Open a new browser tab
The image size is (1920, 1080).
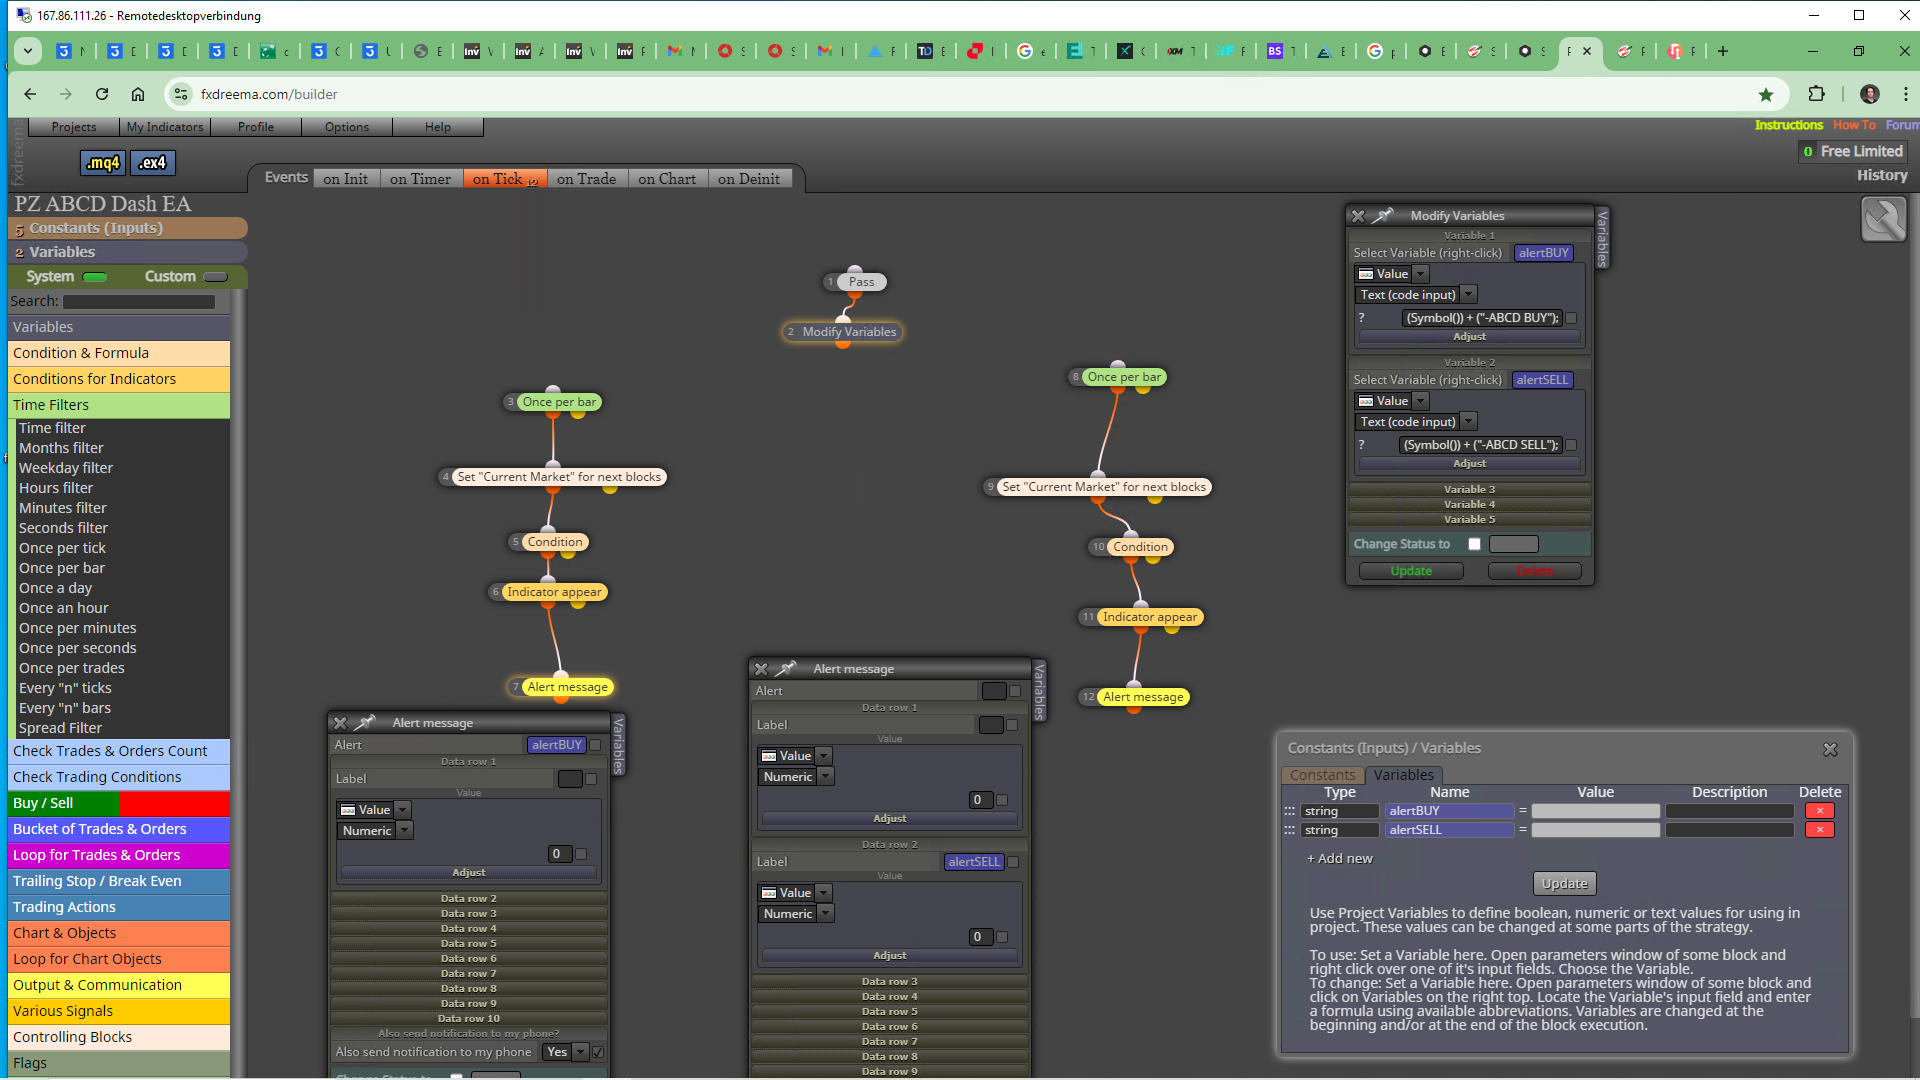click(1723, 51)
